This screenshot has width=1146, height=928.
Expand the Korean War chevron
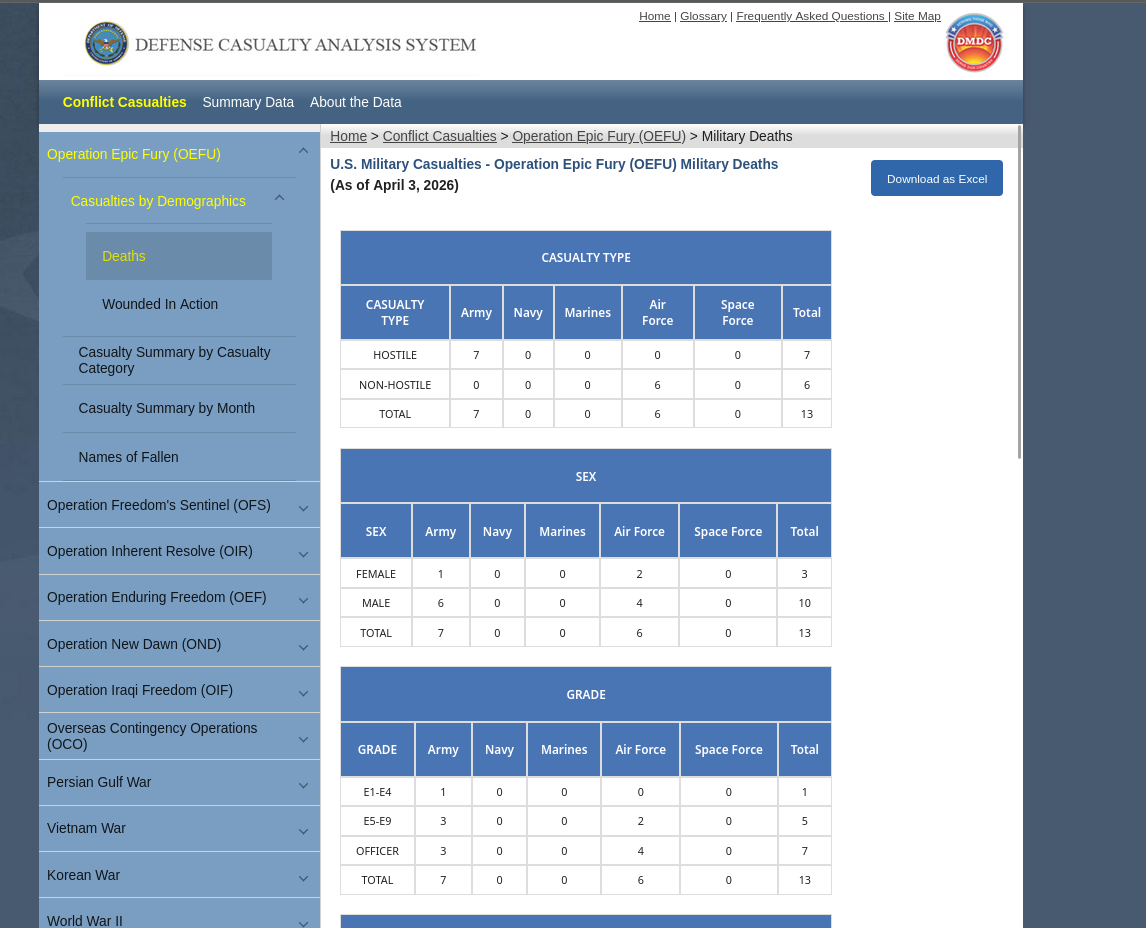(303, 878)
